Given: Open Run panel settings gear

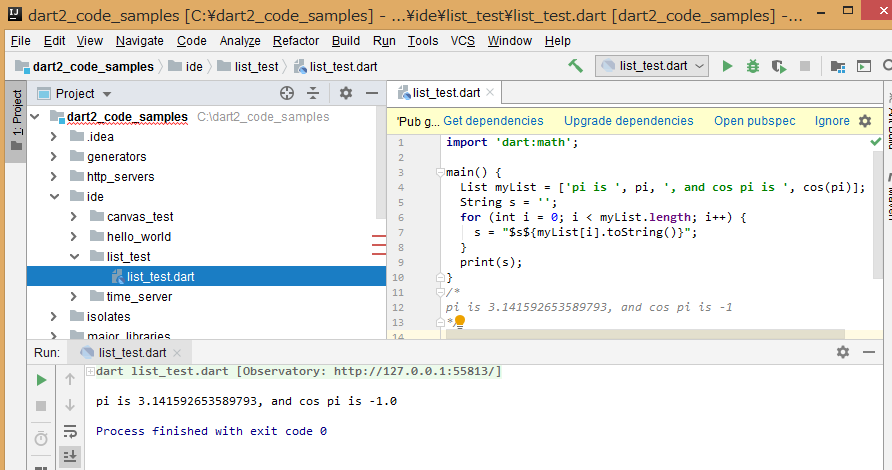Looking at the screenshot, I should [843, 352].
